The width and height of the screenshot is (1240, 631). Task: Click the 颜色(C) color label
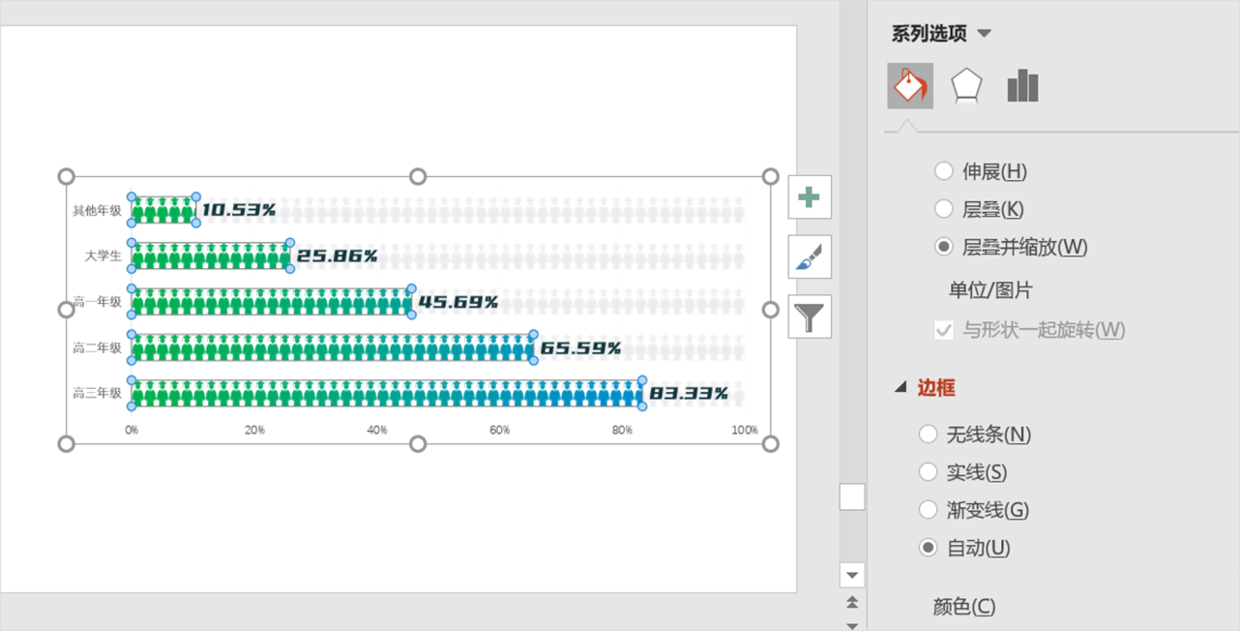963,607
